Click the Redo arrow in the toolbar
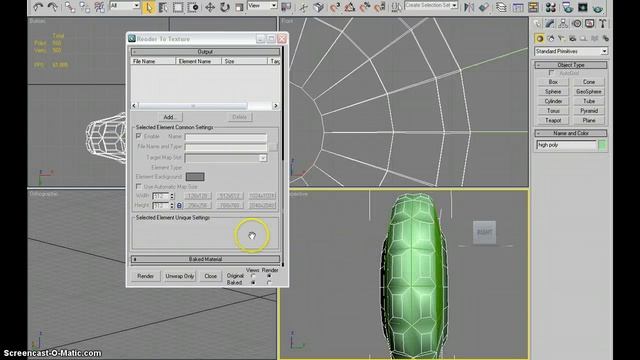 click(x=52, y=7)
